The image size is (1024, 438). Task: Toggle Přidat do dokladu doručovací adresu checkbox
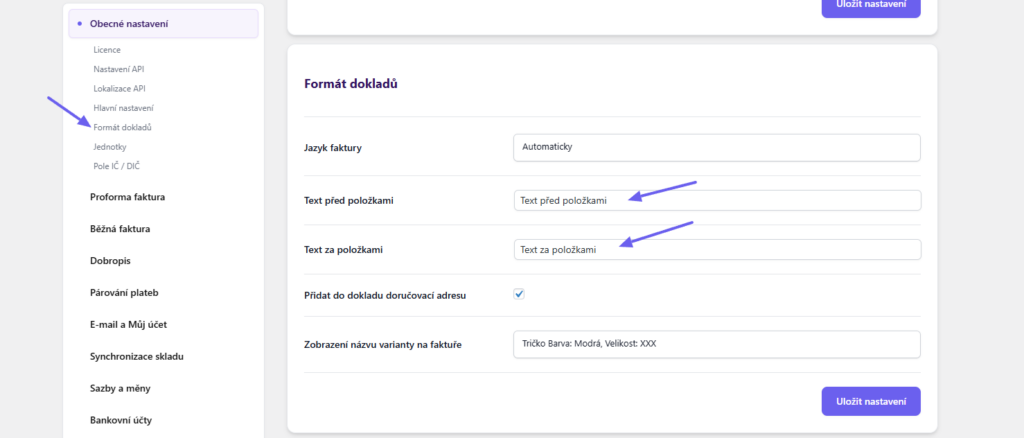(519, 294)
